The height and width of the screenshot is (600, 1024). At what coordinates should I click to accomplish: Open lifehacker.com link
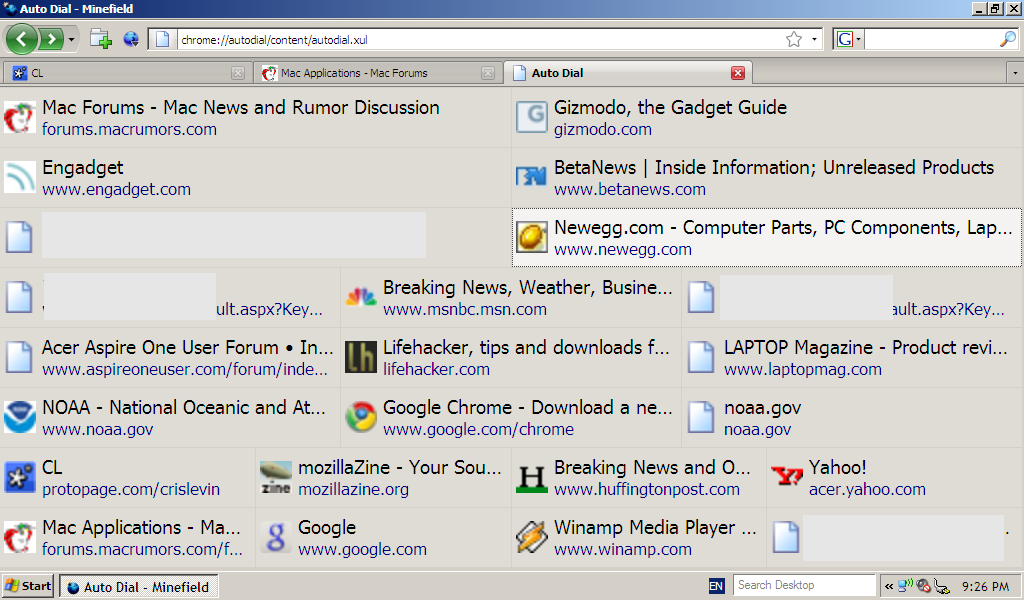[436, 370]
